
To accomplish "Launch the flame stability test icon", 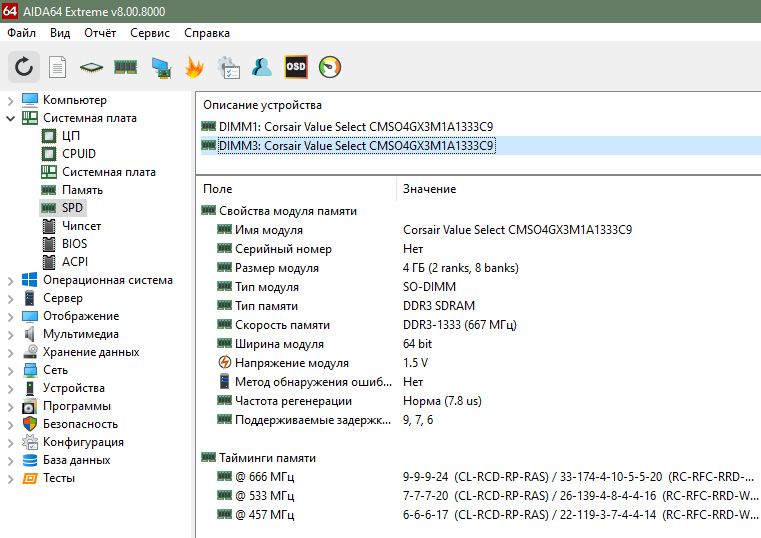I will tap(194, 67).
